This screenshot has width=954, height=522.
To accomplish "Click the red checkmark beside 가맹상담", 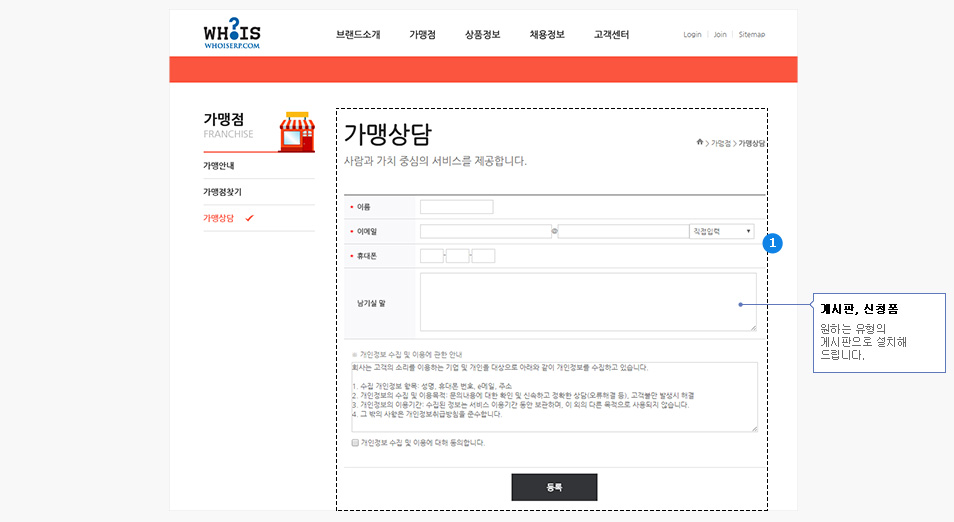I will click(x=249, y=218).
